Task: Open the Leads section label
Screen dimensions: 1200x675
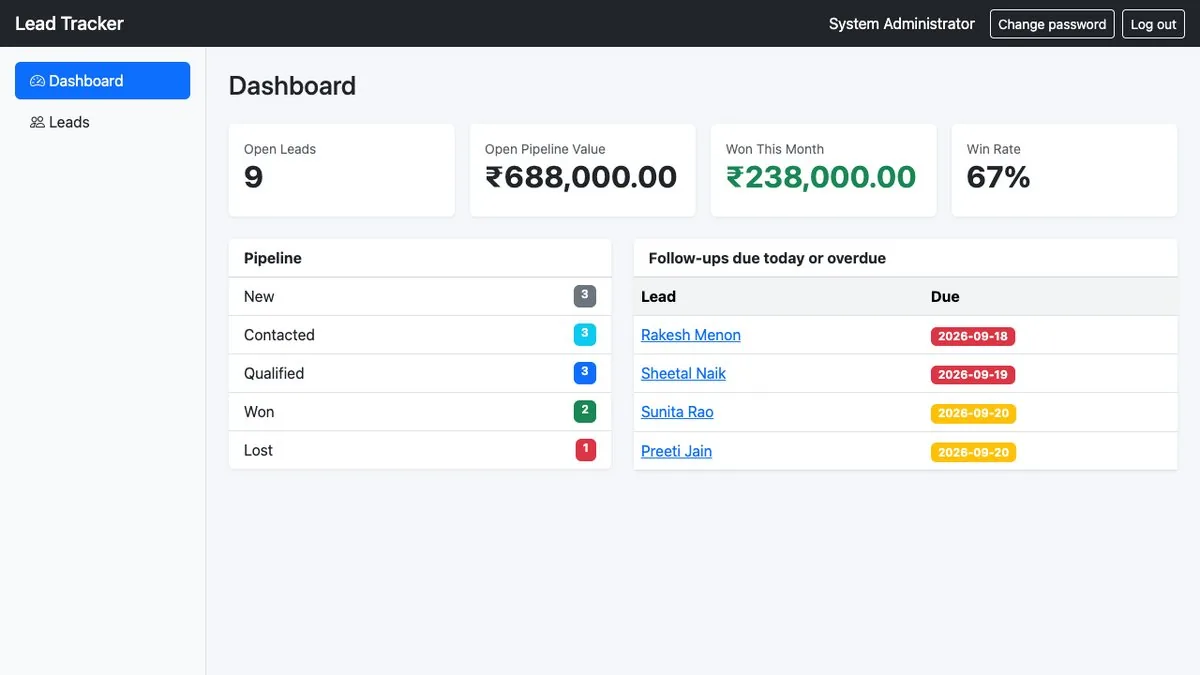Action: (x=69, y=122)
